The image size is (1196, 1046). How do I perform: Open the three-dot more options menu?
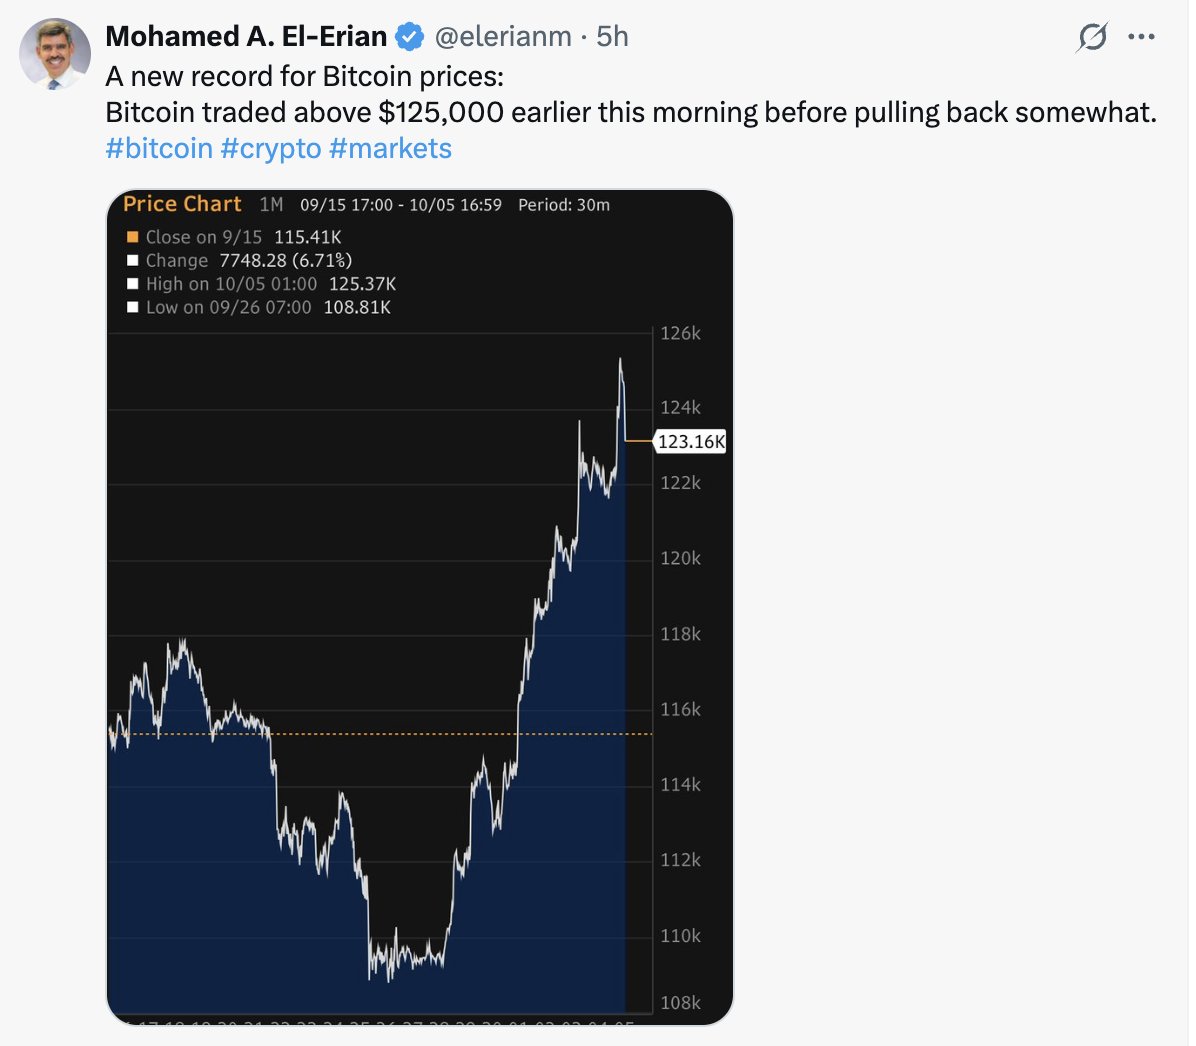(x=1140, y=37)
